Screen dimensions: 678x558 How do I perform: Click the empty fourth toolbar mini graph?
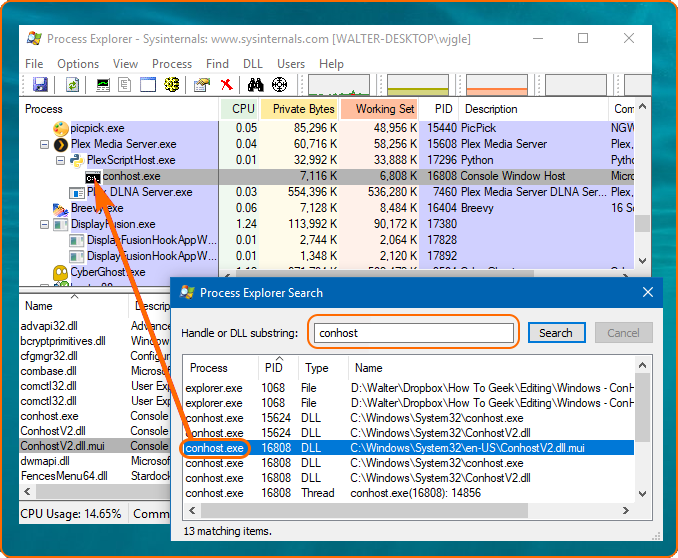point(576,85)
